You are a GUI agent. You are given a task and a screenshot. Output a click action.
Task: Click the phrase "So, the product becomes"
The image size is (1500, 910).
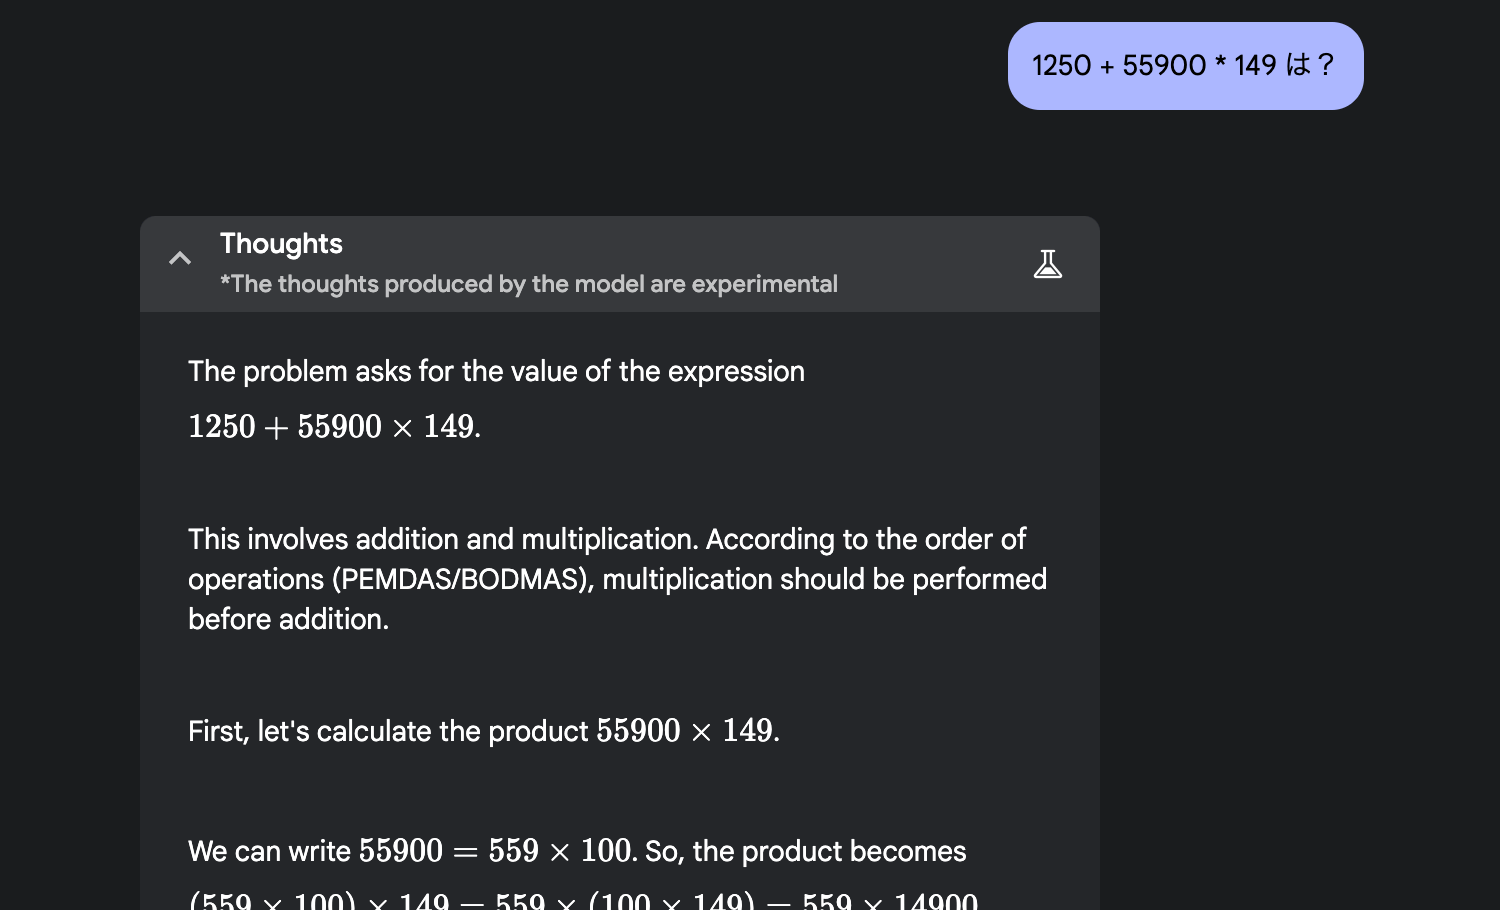coord(806,852)
